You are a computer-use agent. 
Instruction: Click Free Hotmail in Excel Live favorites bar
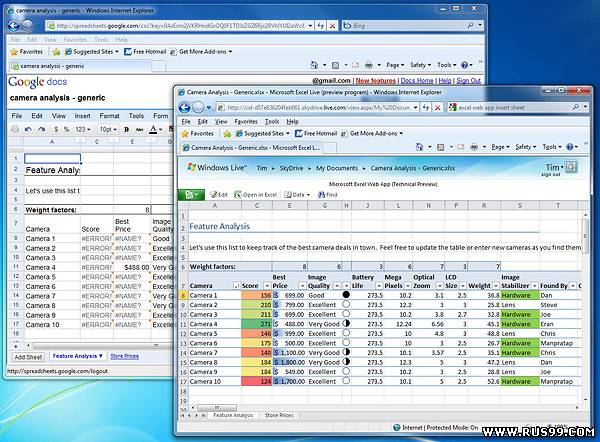(x=316, y=134)
